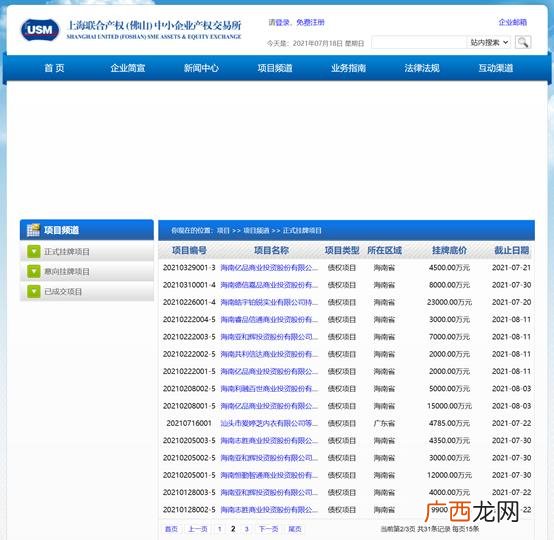Open 项目频道 menu item
The width and height of the screenshot is (554, 540).
pos(275,68)
